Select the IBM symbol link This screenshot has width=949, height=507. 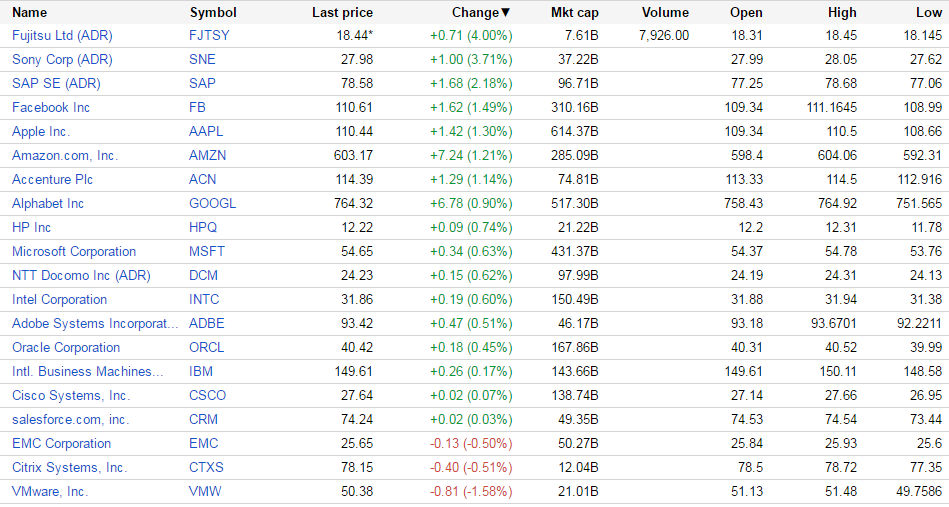[x=201, y=371]
